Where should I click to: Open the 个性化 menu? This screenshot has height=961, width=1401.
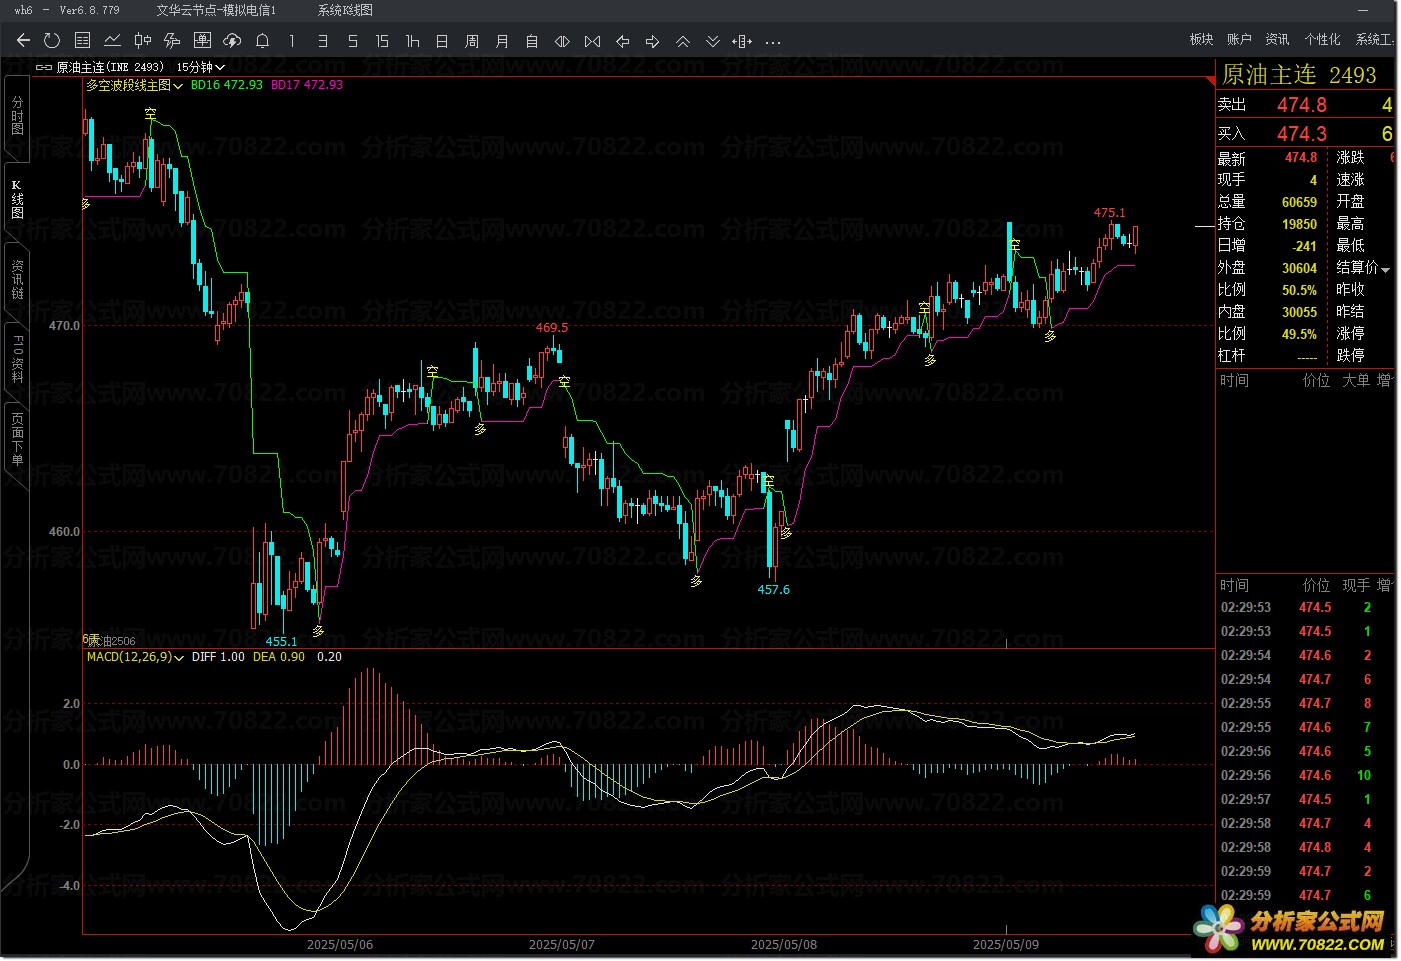click(1322, 39)
